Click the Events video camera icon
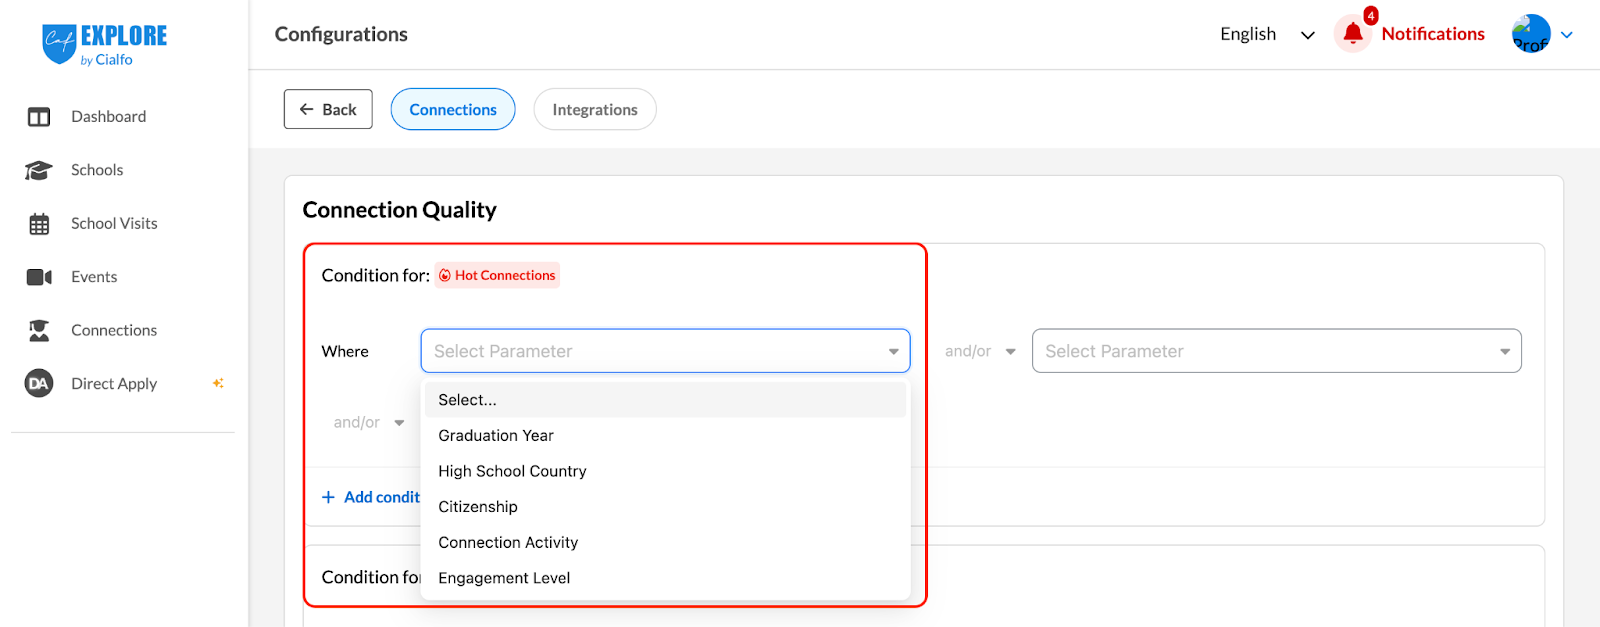Viewport: 1600px width, 627px height. [39, 277]
